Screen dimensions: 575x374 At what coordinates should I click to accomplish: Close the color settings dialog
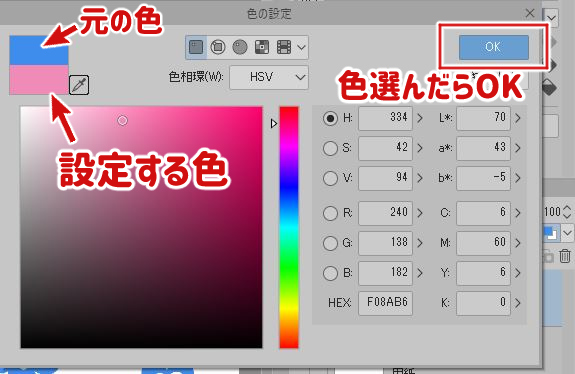click(x=530, y=14)
